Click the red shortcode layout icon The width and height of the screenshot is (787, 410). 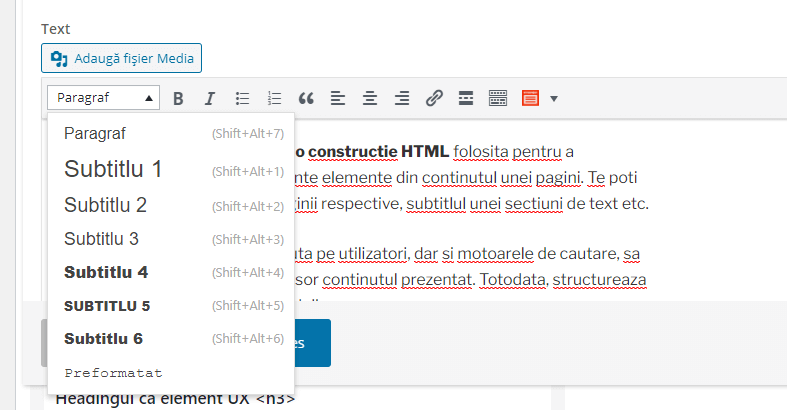pyautogui.click(x=530, y=98)
